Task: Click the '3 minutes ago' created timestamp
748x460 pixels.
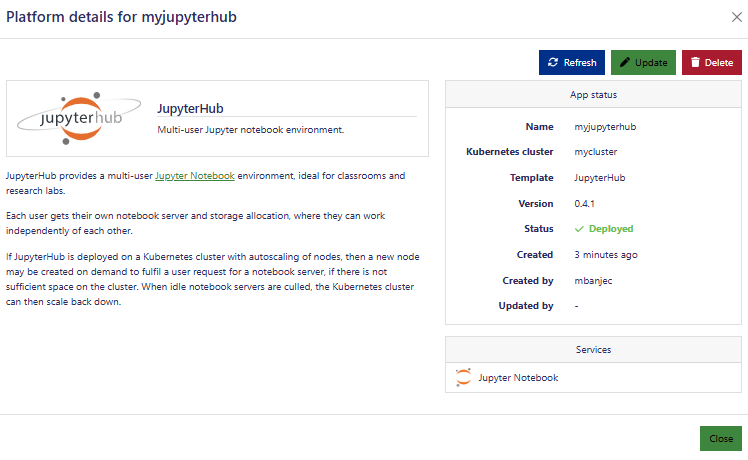Action: 606,255
